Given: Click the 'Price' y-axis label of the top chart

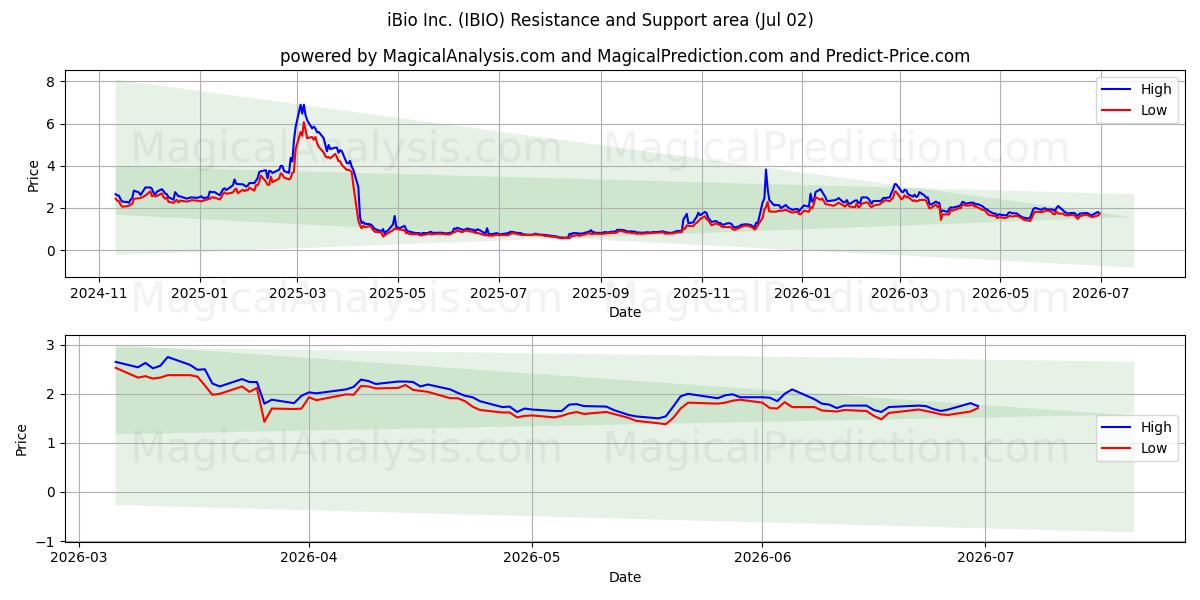Looking at the screenshot, I should [x=33, y=174].
